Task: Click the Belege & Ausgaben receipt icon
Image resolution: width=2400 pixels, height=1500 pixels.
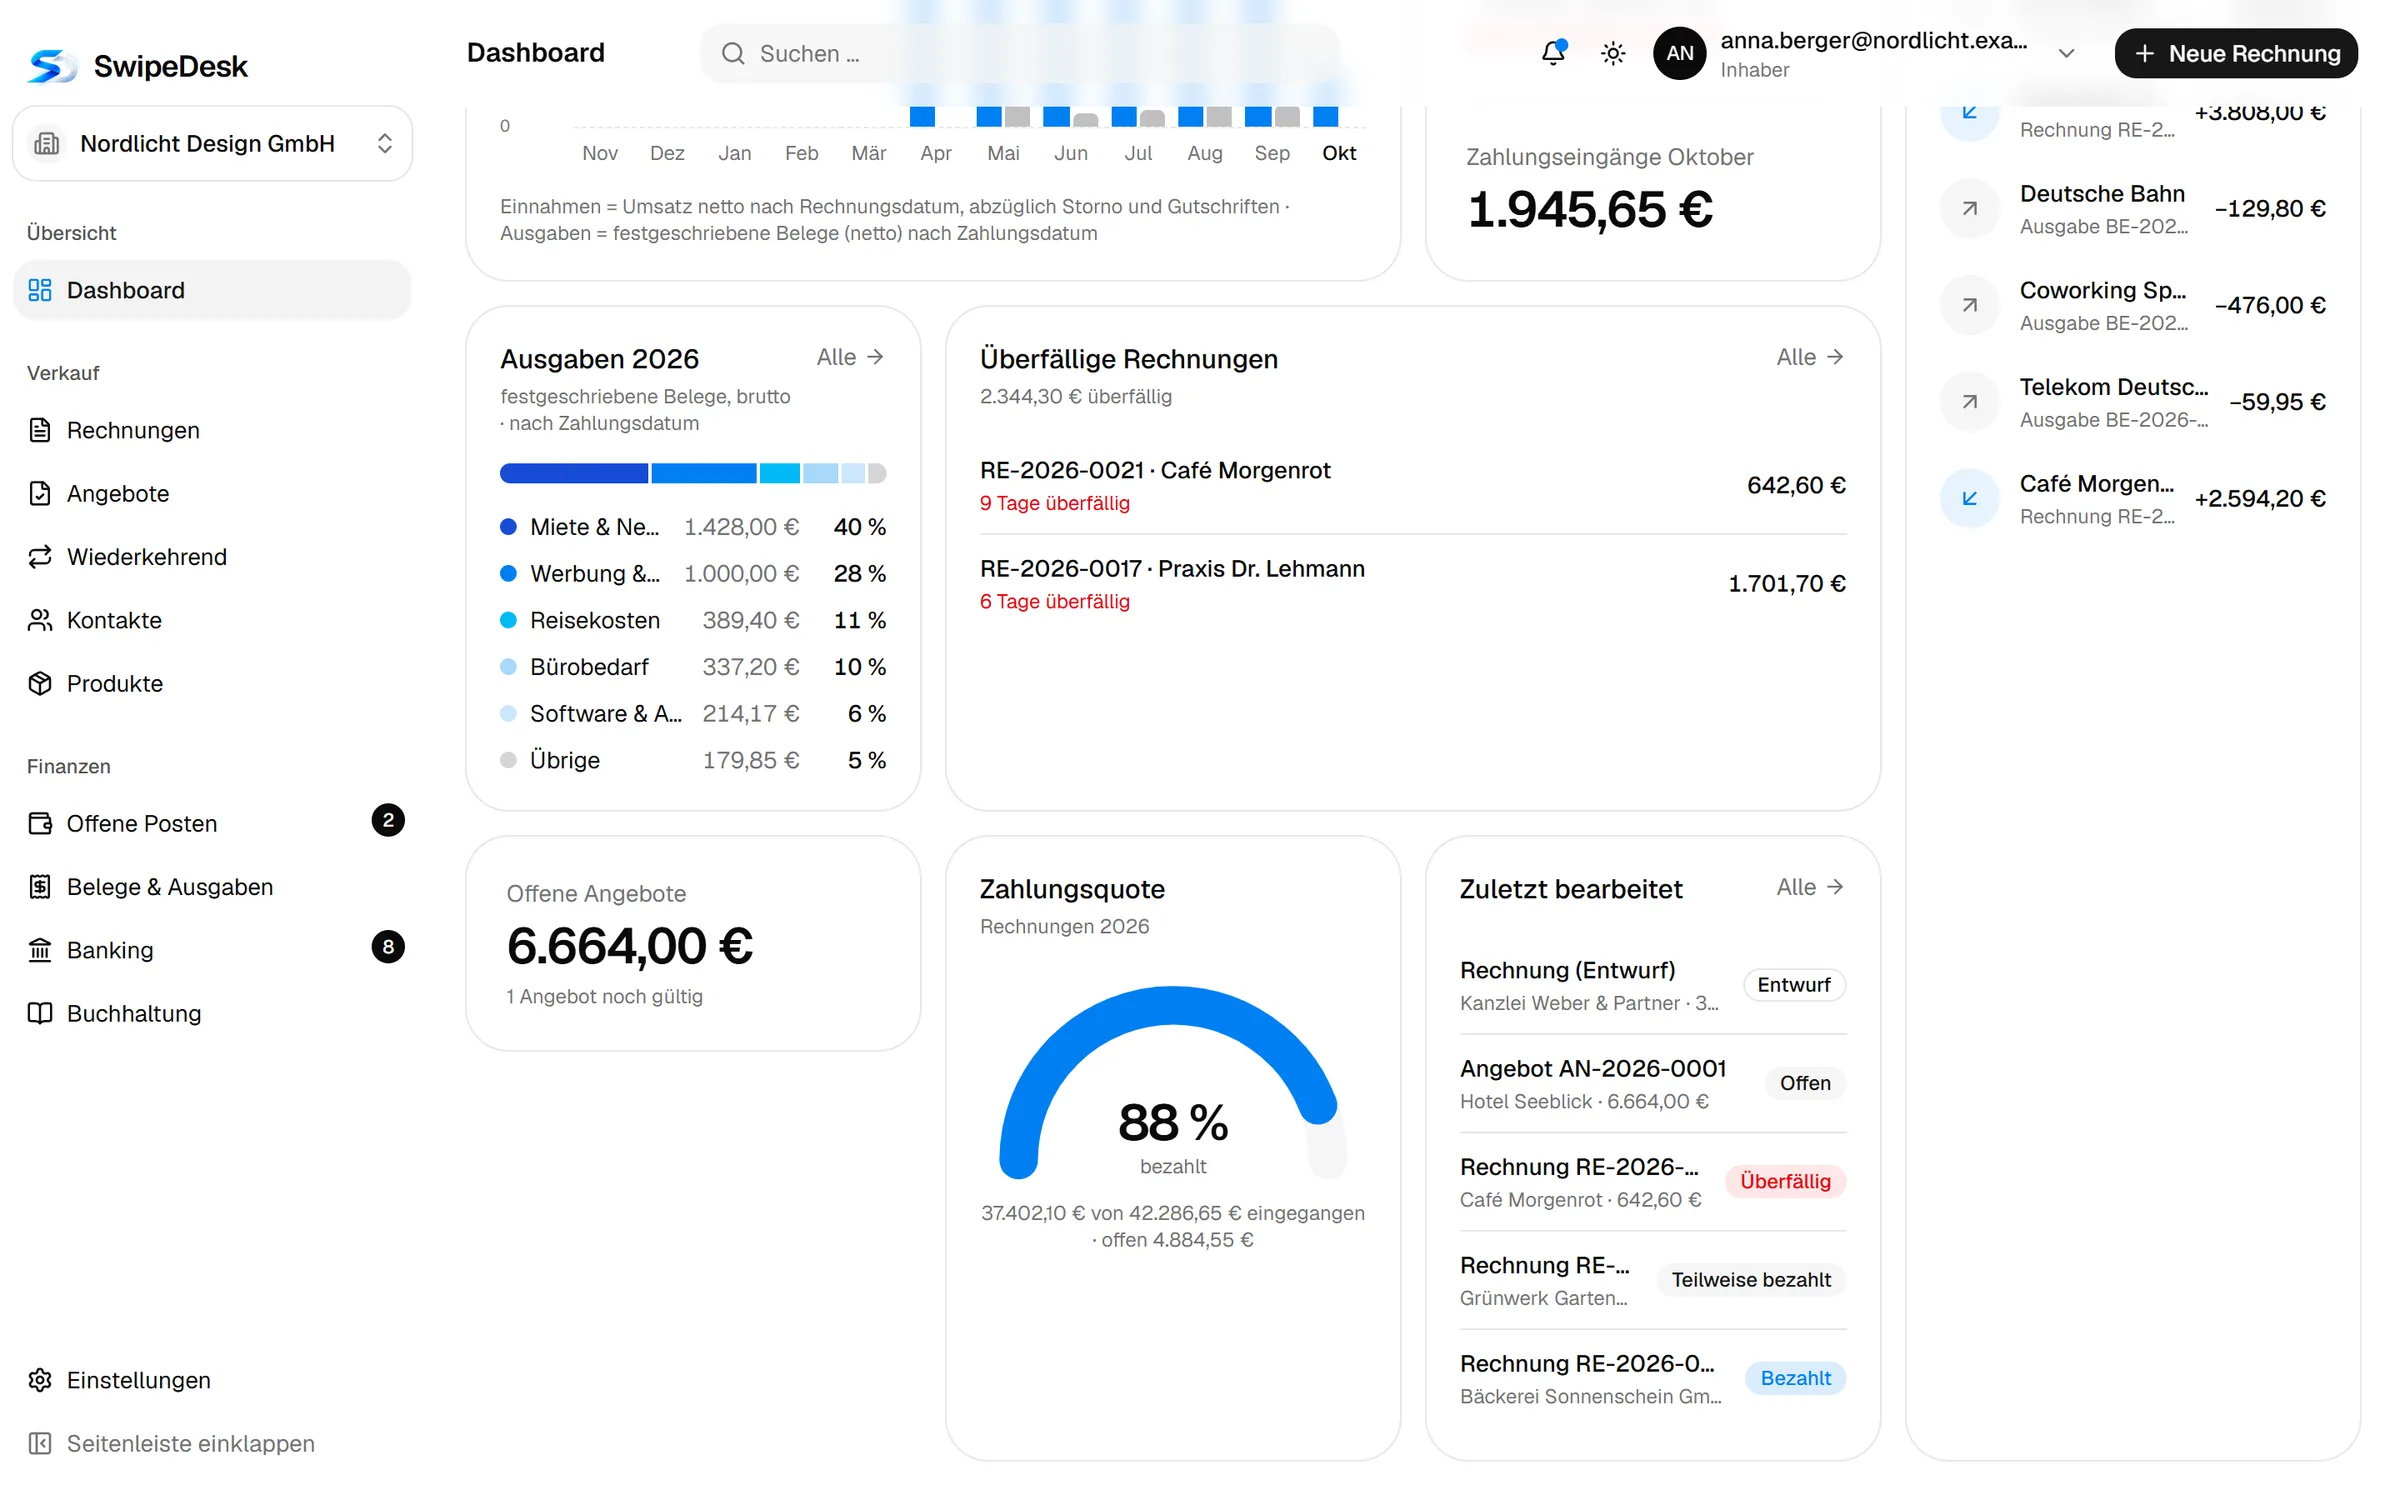Action: click(40, 886)
